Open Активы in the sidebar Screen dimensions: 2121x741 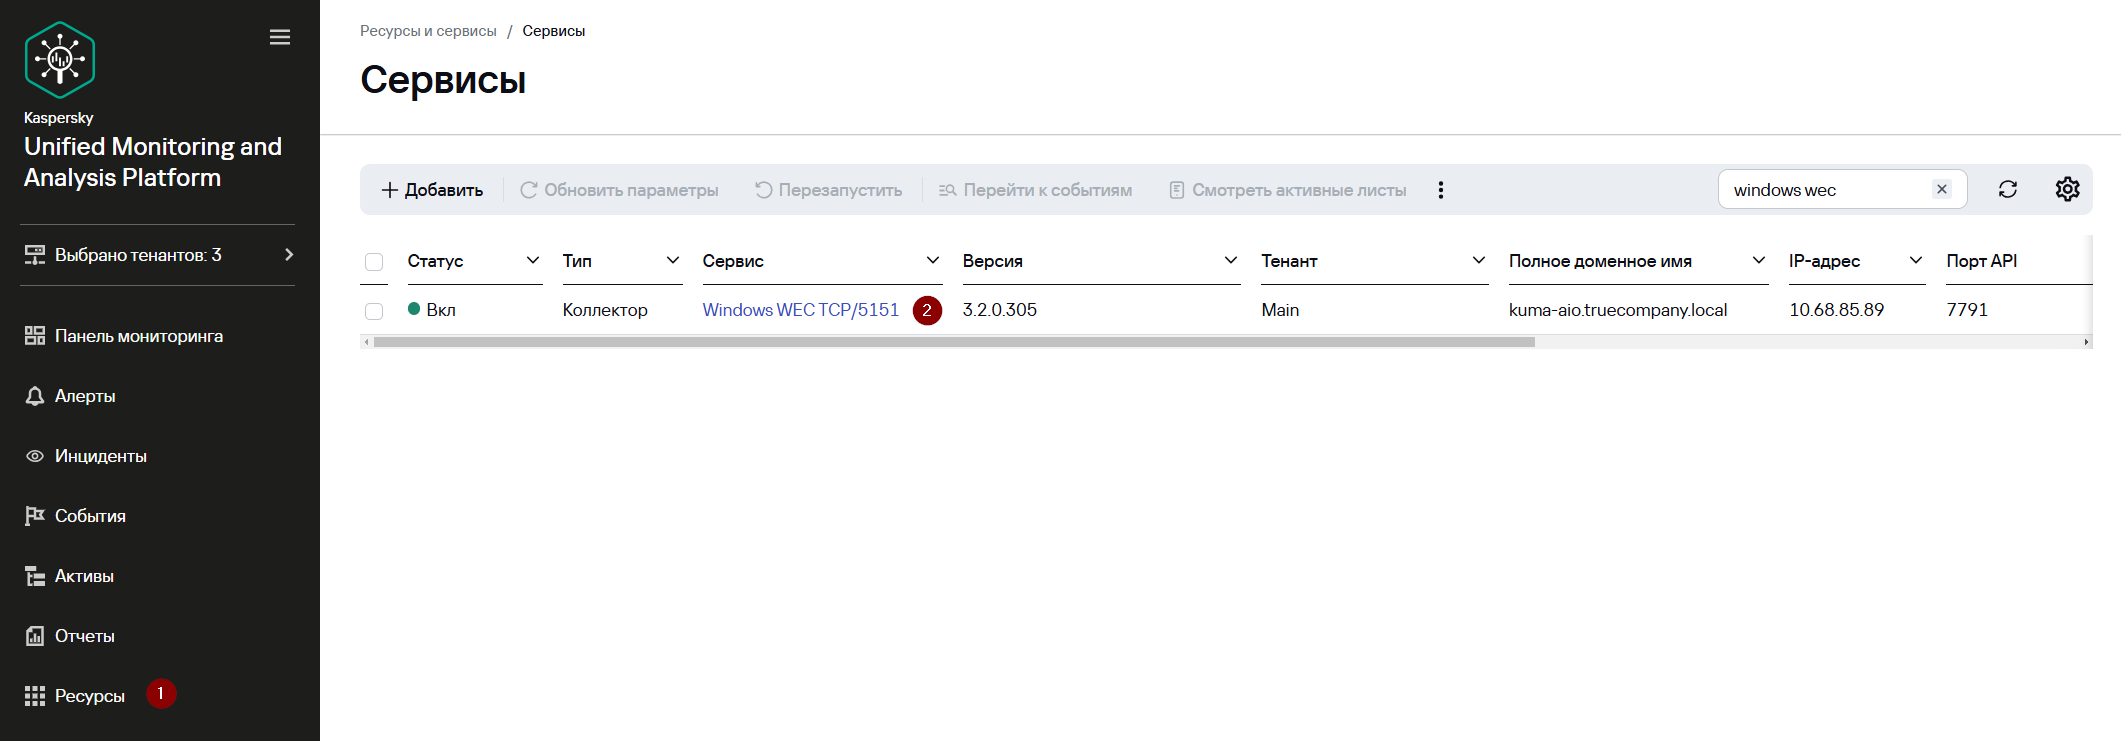(69, 576)
